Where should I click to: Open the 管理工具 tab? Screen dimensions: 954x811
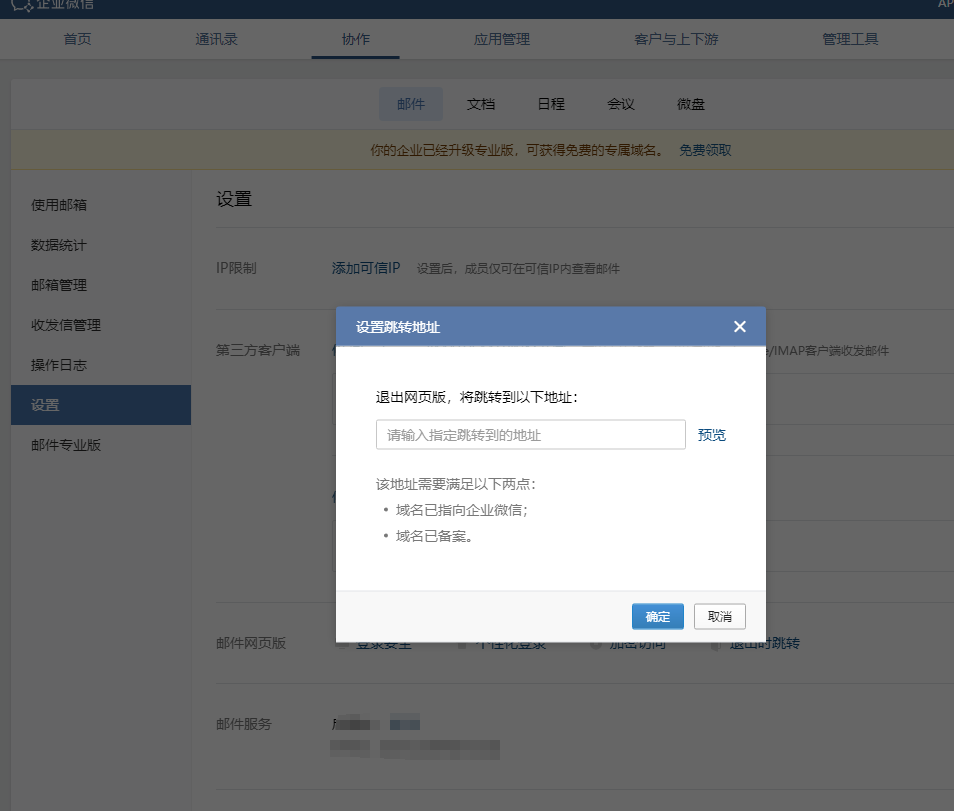[x=850, y=39]
